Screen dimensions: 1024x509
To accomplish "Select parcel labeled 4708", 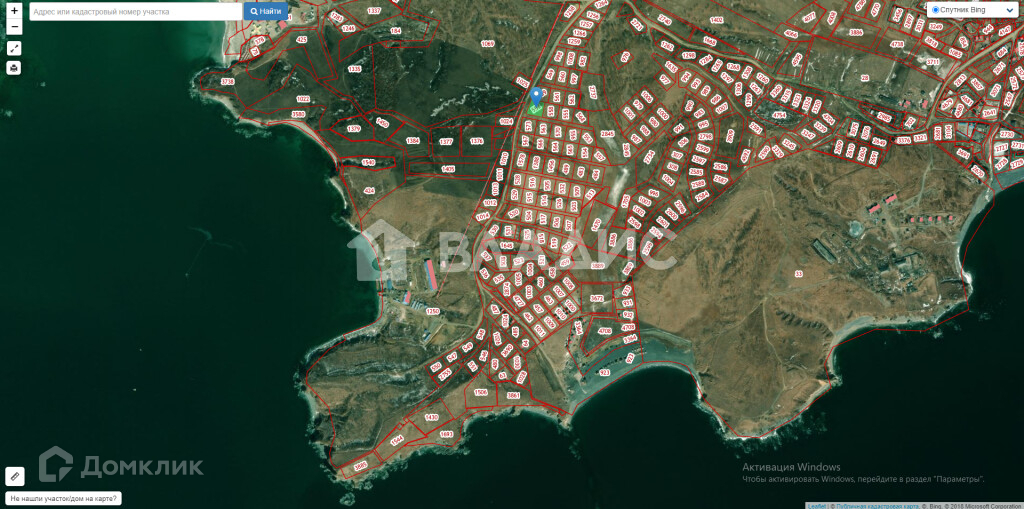I will coord(605,331).
